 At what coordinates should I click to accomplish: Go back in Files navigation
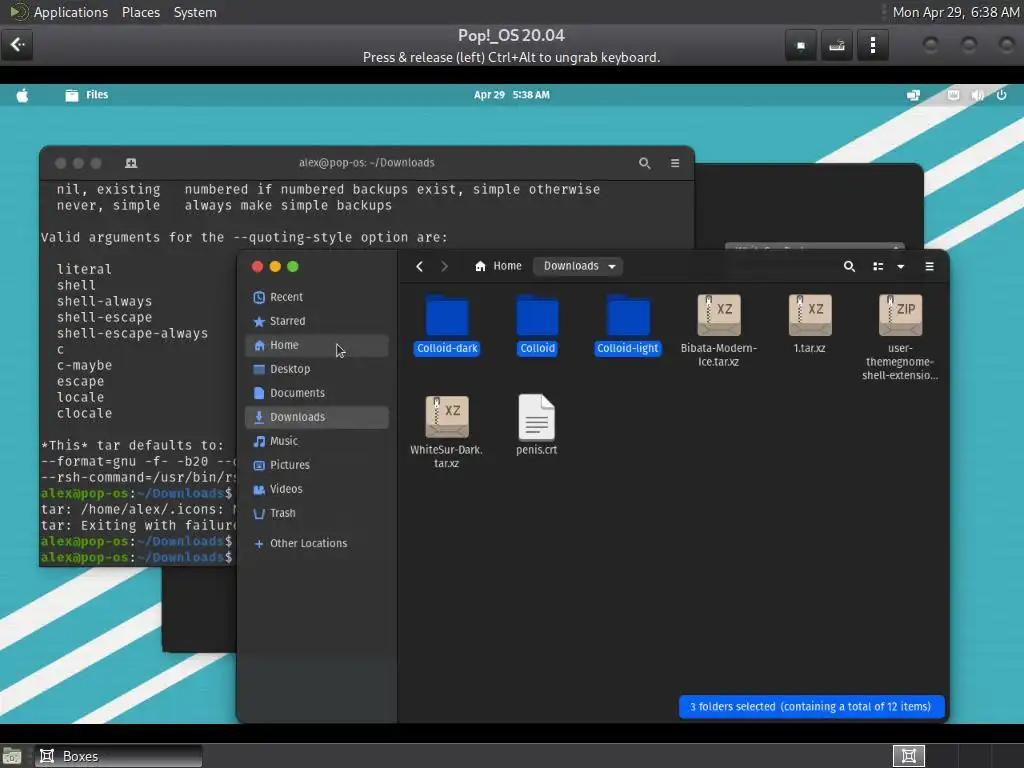[x=419, y=266]
